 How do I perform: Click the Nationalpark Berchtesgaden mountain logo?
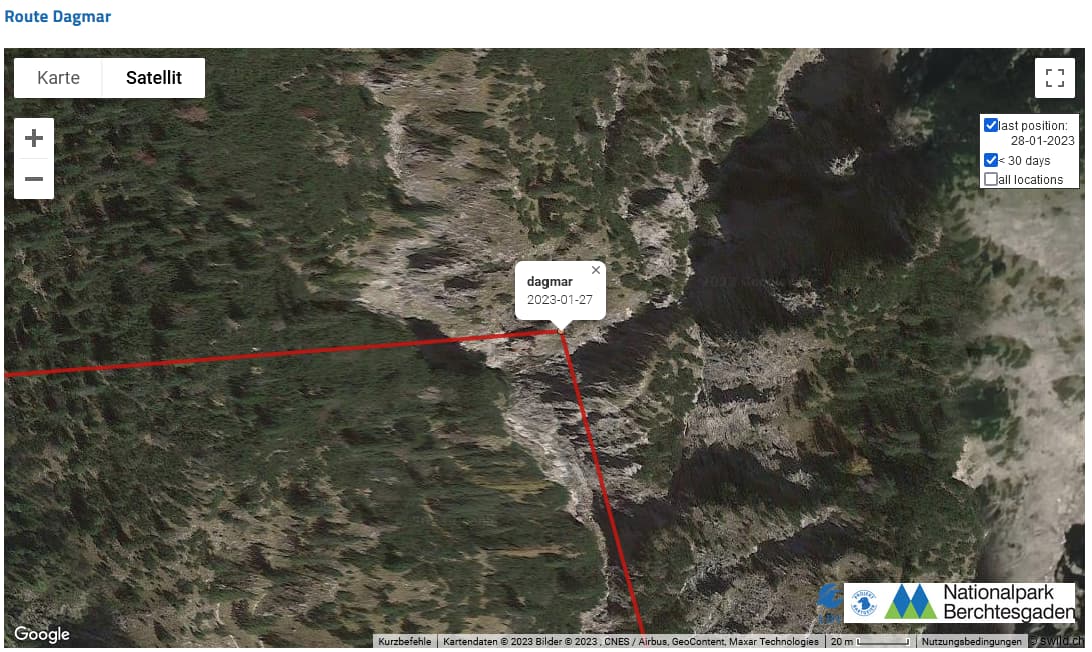coord(910,602)
